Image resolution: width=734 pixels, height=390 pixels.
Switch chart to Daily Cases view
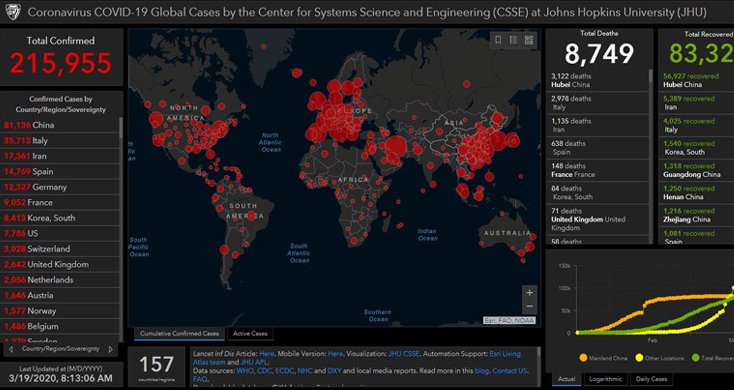click(x=651, y=379)
